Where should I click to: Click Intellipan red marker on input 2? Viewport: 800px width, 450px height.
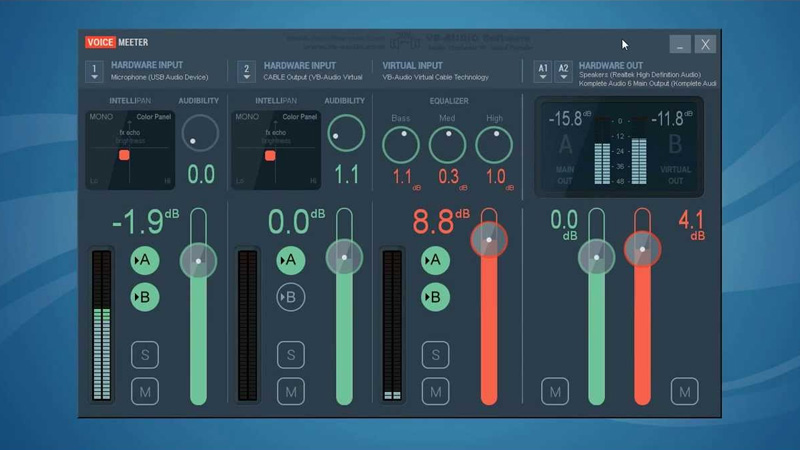tap(270, 155)
